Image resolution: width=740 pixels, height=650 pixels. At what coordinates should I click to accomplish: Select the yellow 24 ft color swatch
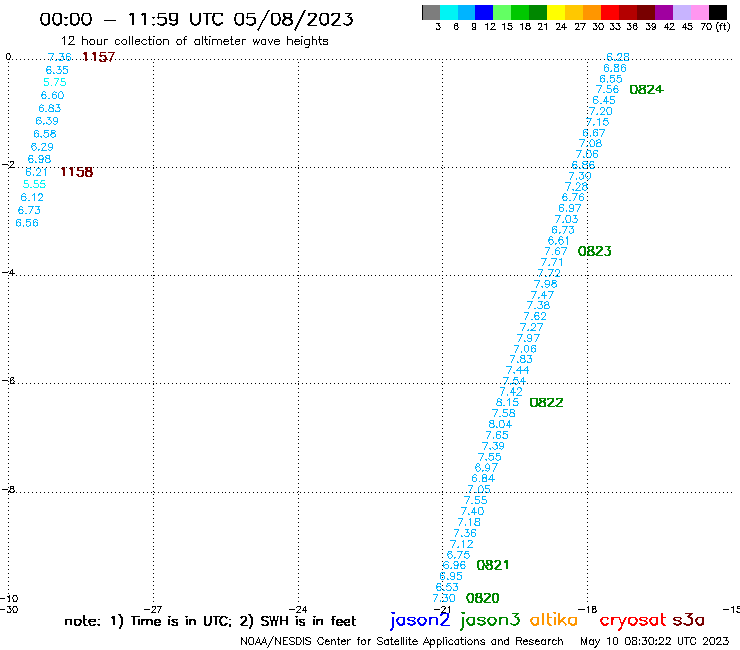556,12
